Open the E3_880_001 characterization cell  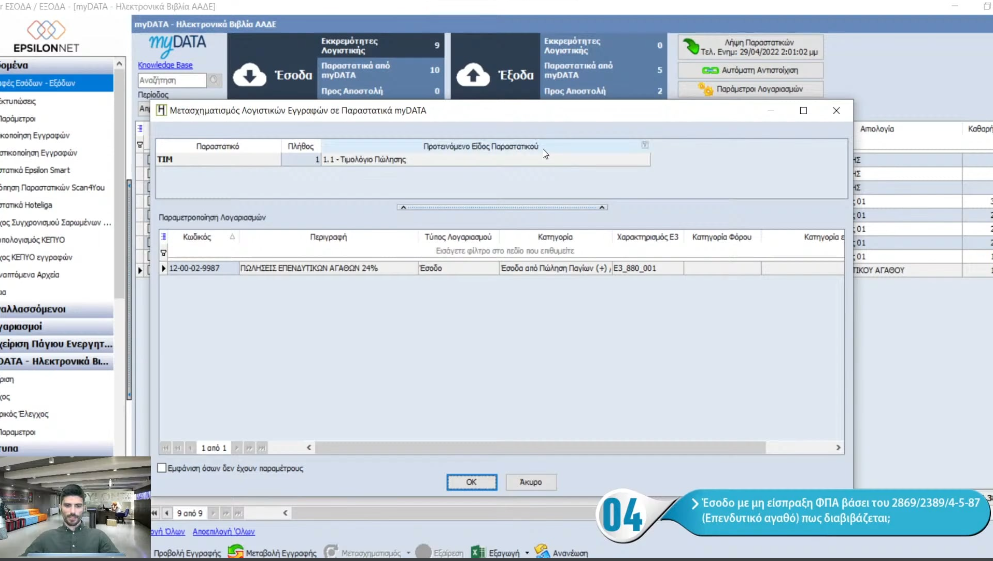647,268
